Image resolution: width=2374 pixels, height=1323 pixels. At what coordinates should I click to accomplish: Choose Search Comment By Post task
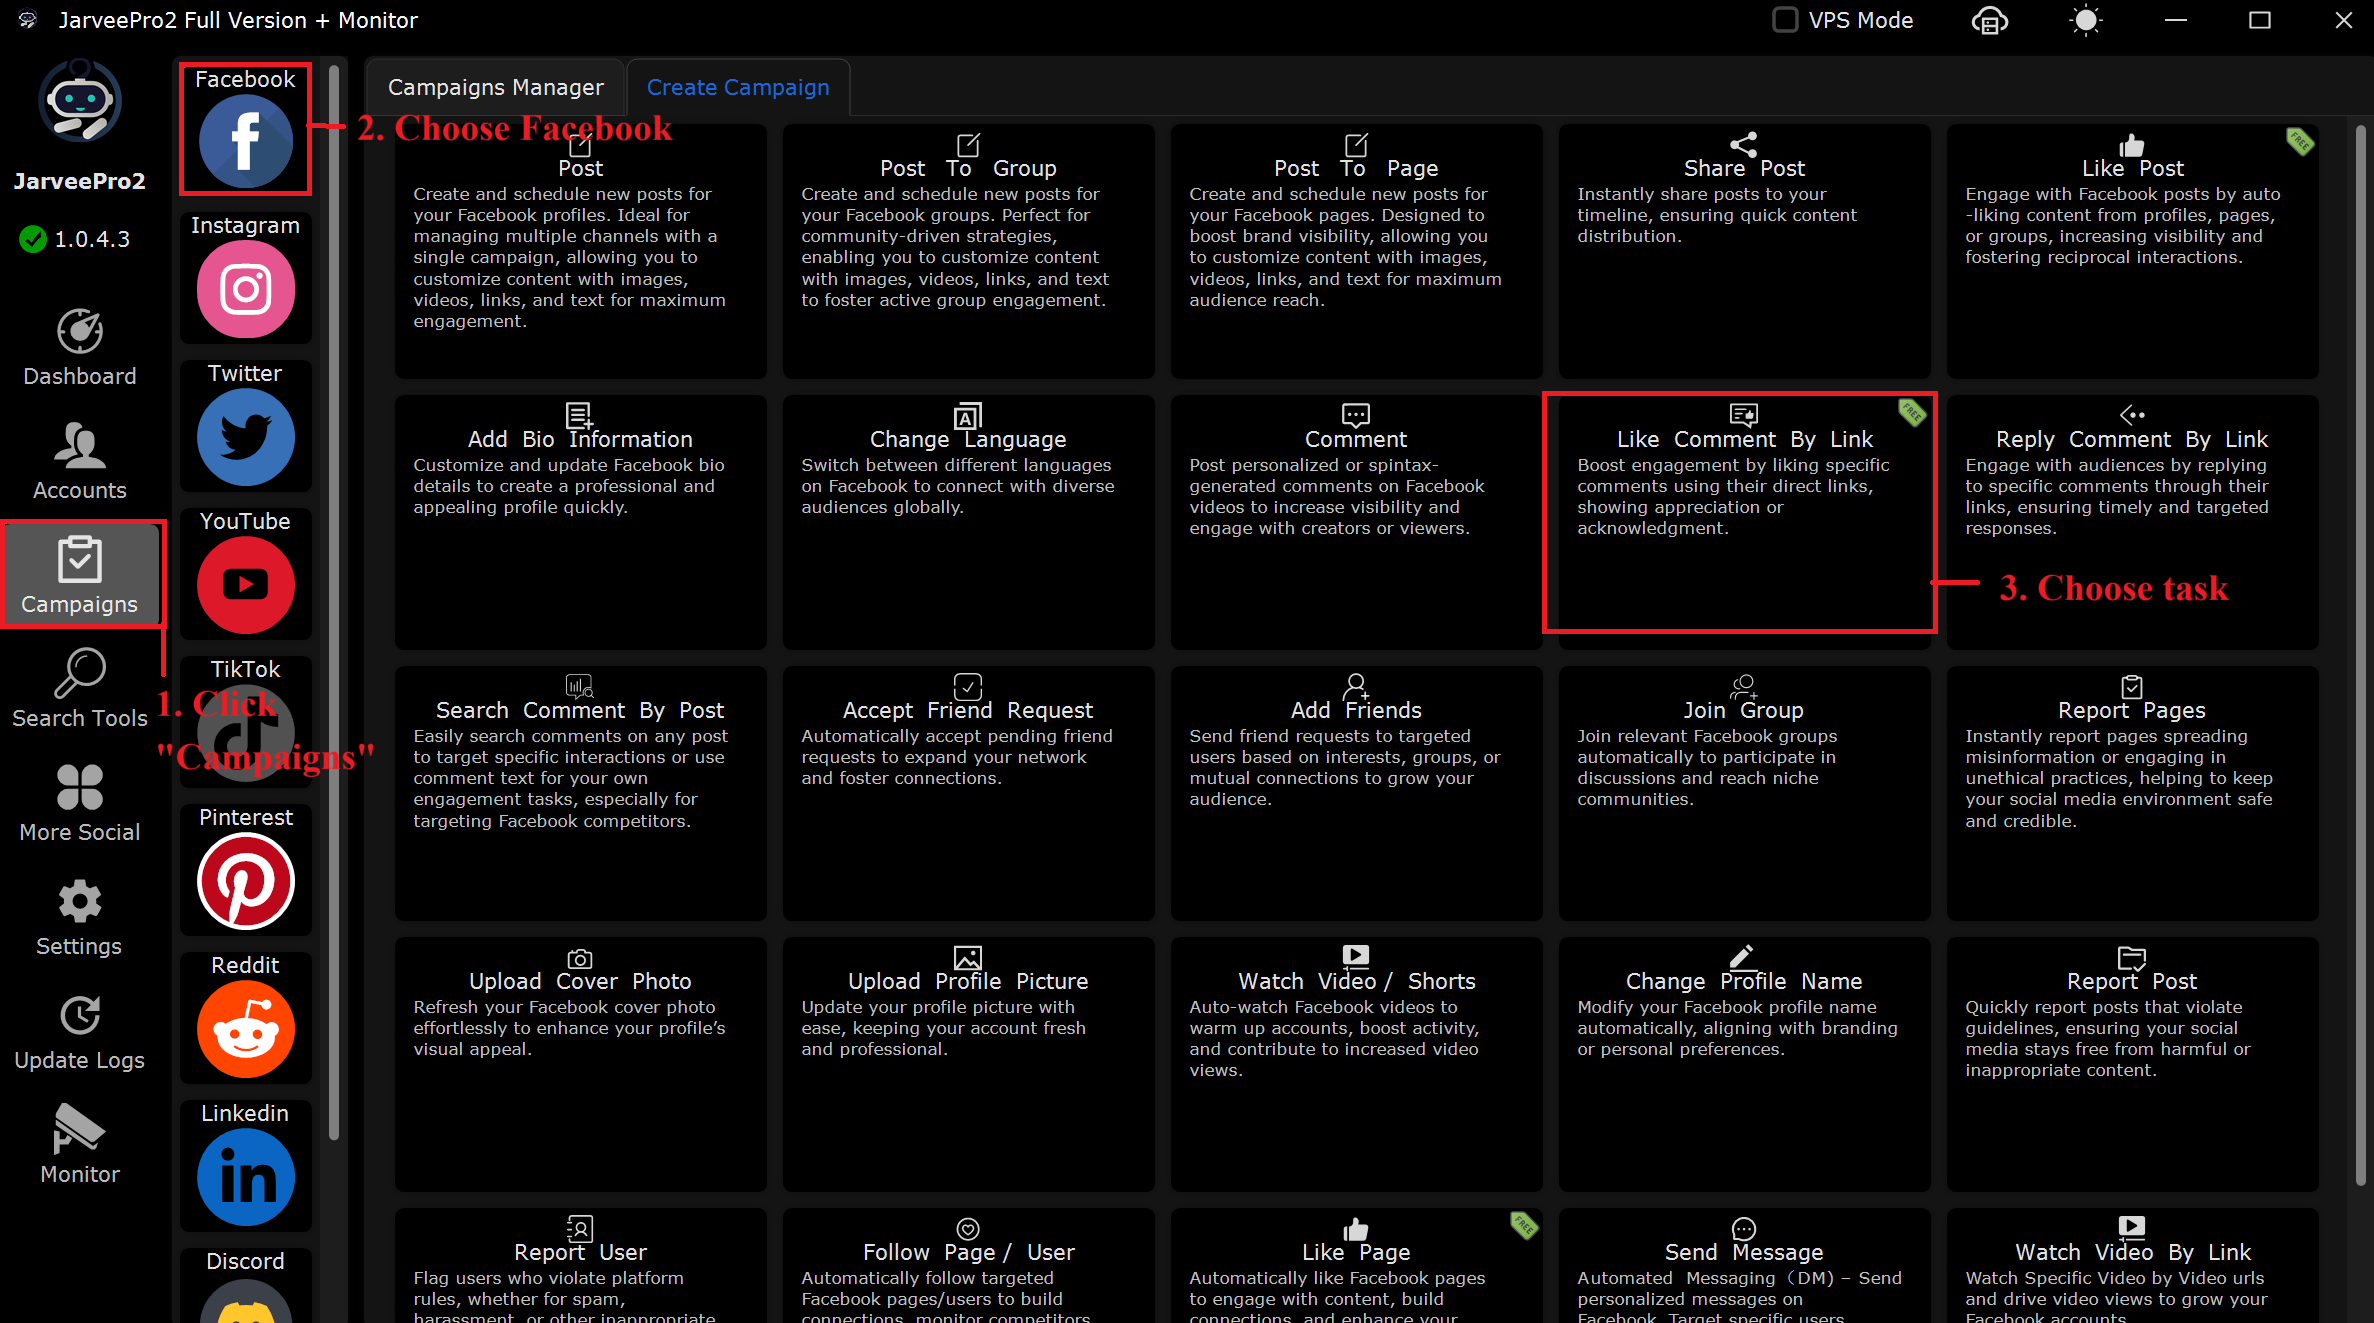[x=580, y=793]
